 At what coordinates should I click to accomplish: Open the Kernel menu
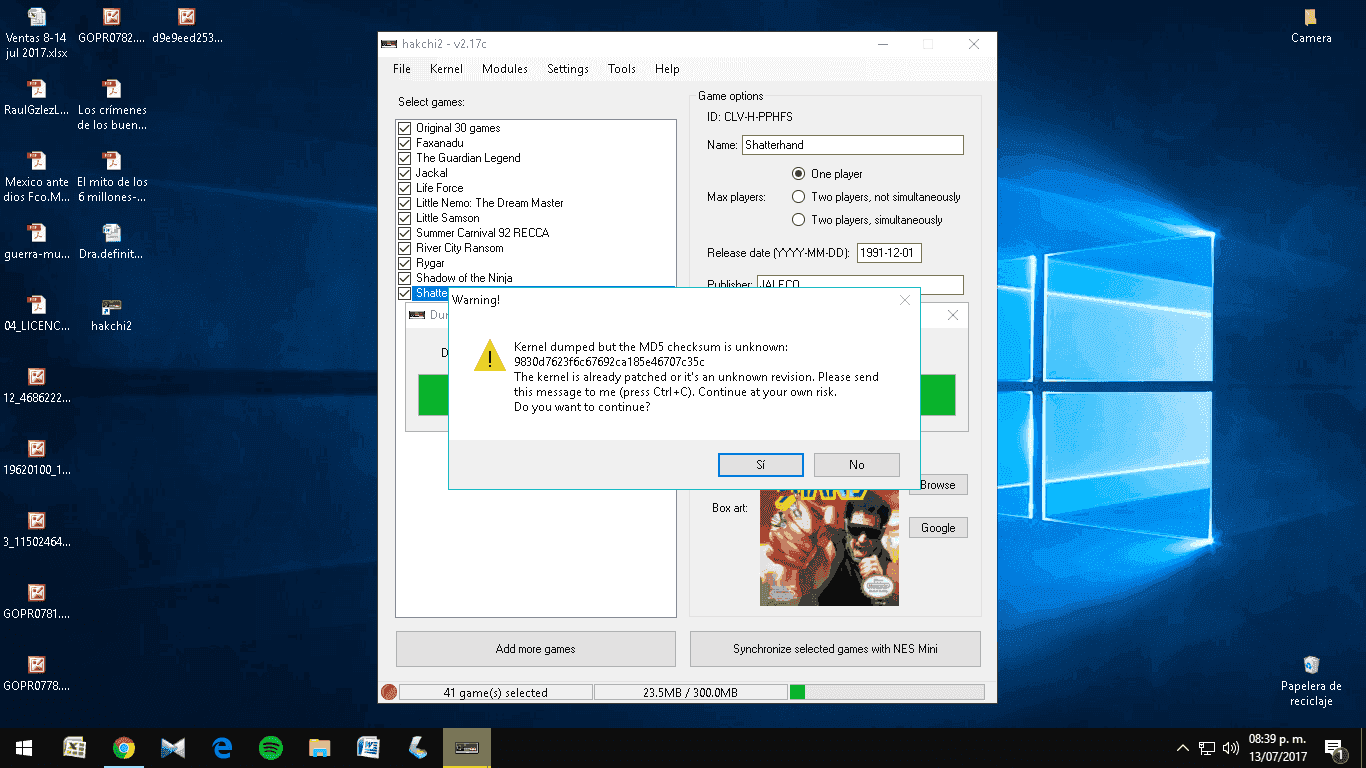[446, 69]
